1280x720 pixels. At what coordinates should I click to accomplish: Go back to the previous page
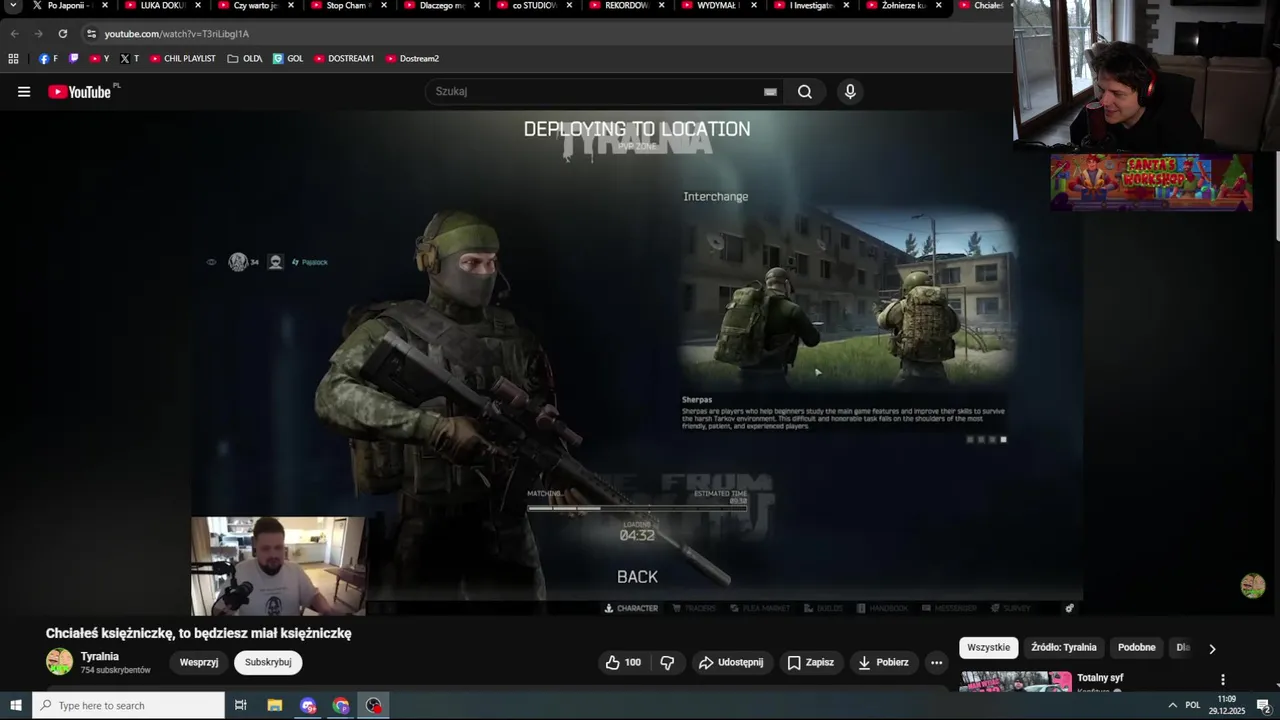(x=14, y=34)
